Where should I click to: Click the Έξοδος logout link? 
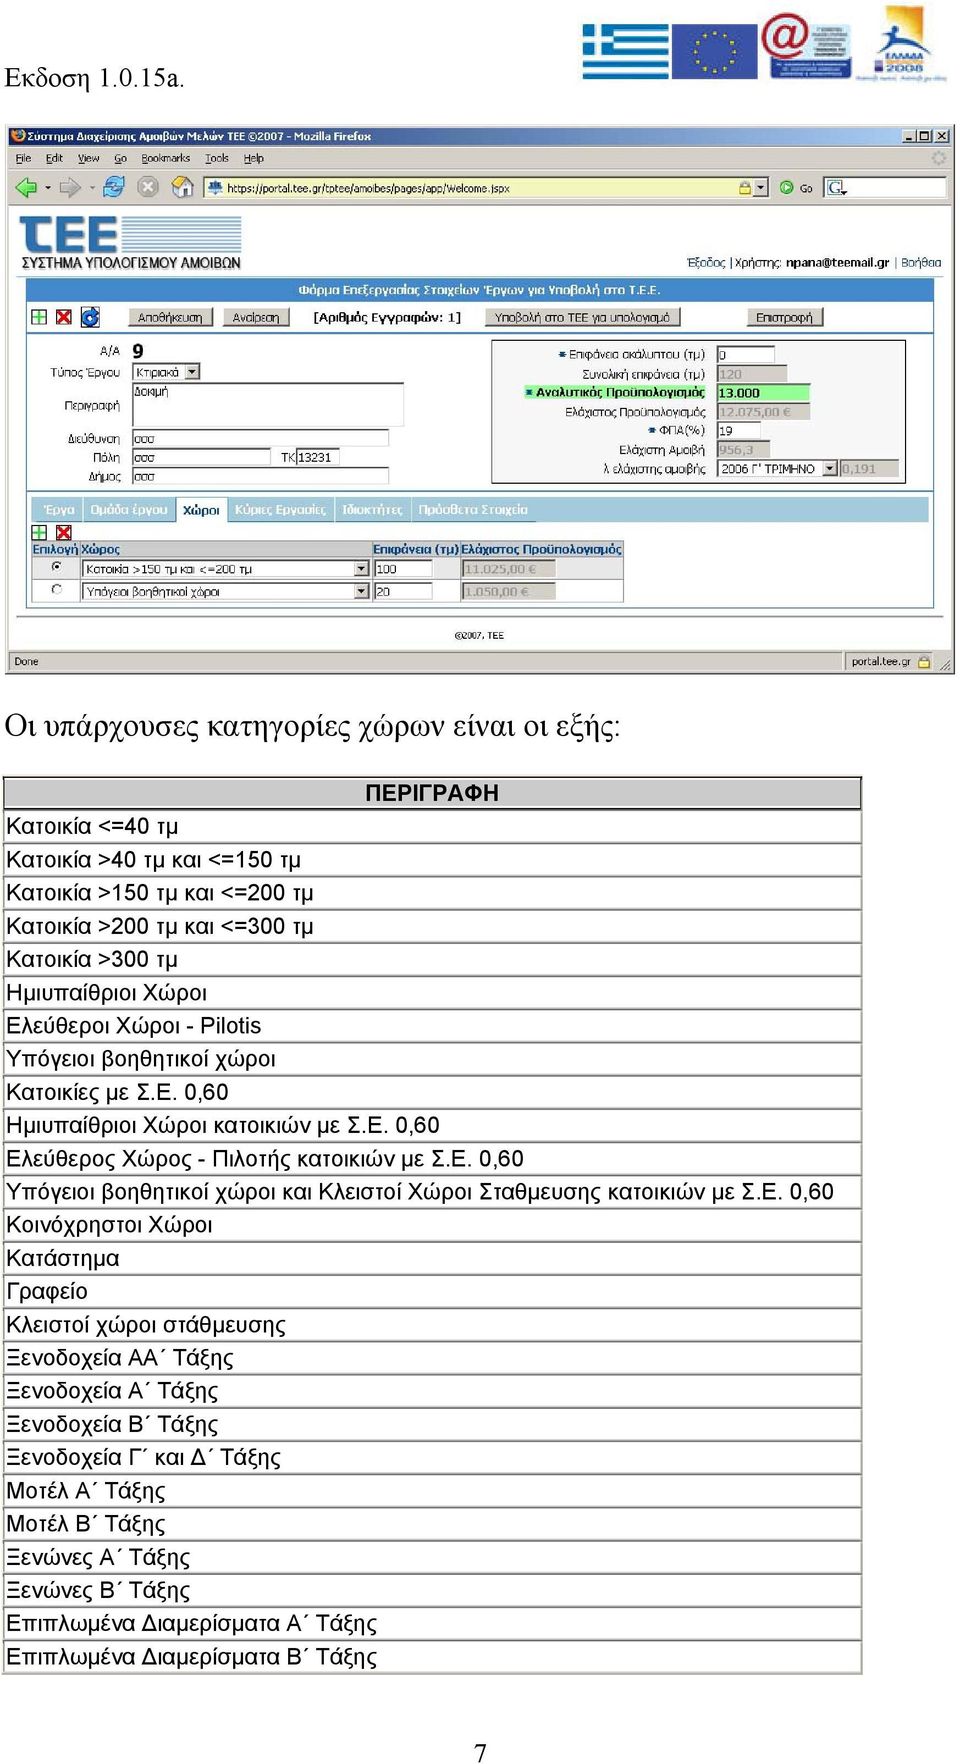point(706,262)
